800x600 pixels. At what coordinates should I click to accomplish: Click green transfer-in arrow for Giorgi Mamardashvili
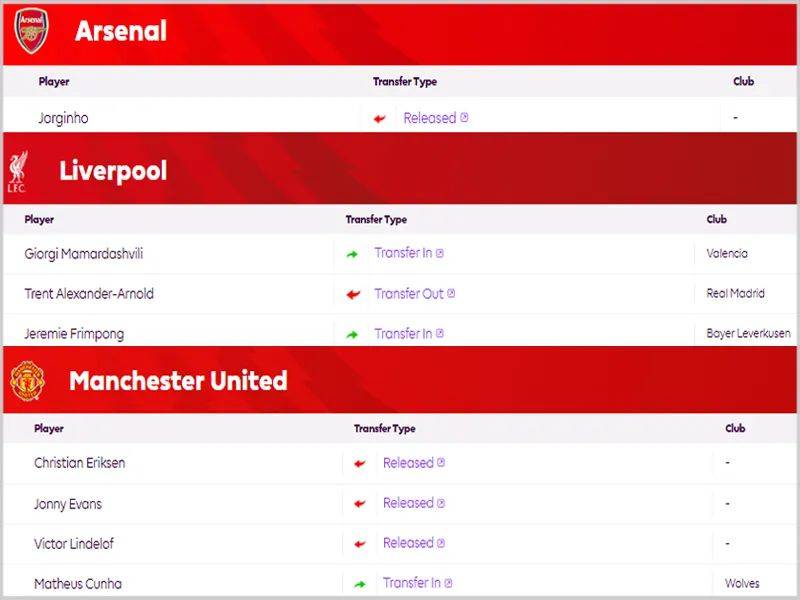[352, 255]
